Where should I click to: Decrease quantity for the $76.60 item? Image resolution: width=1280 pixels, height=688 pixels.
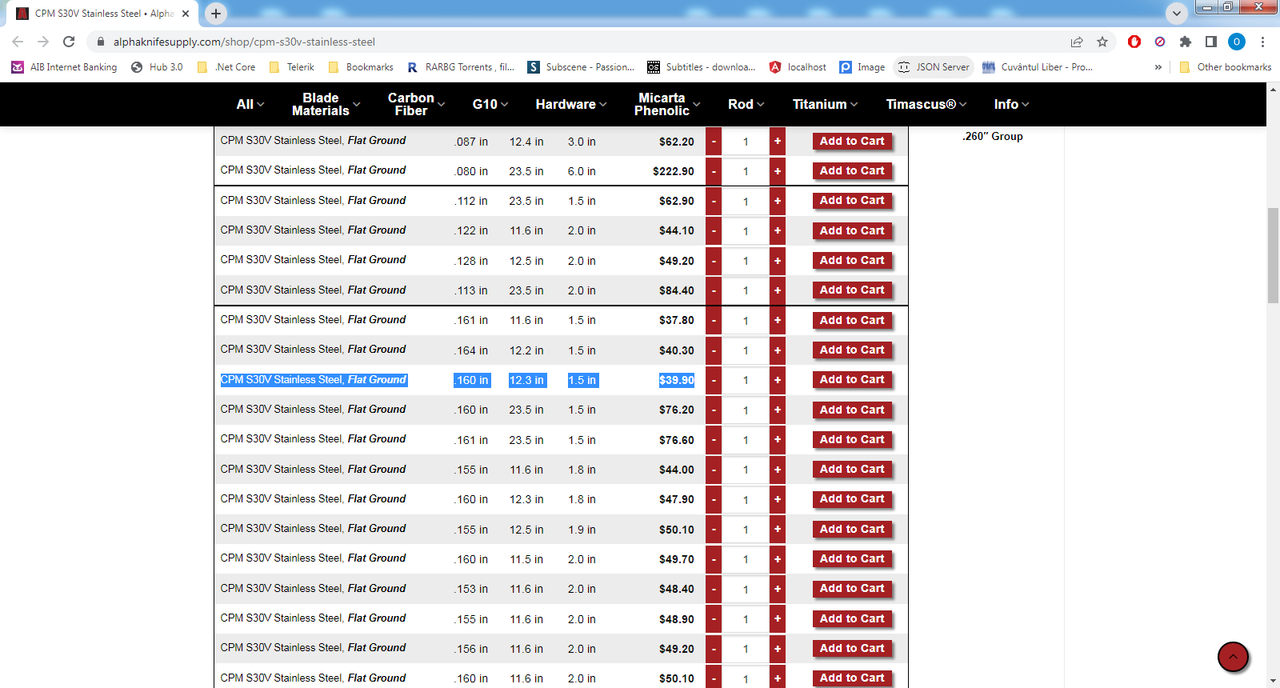[x=714, y=440]
